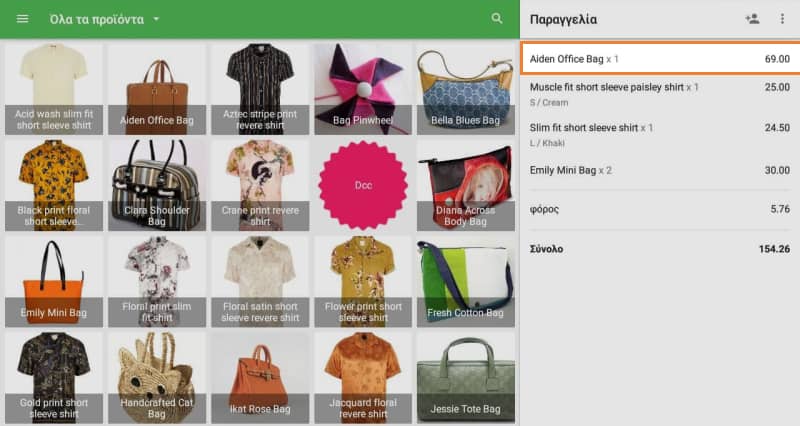Tap the add customer icon
The height and width of the screenshot is (426, 800).
752,19
